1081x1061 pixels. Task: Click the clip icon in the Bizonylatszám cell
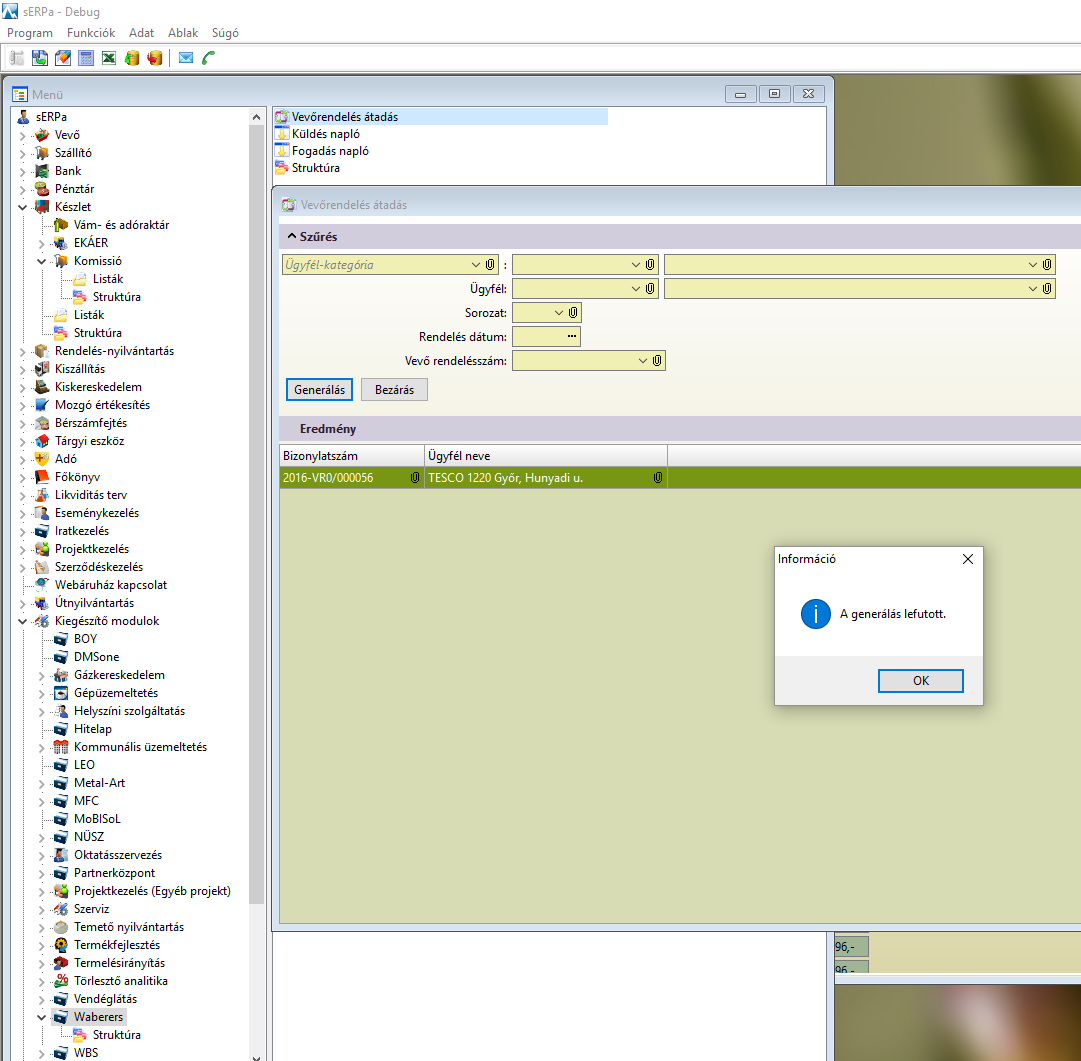tap(415, 478)
